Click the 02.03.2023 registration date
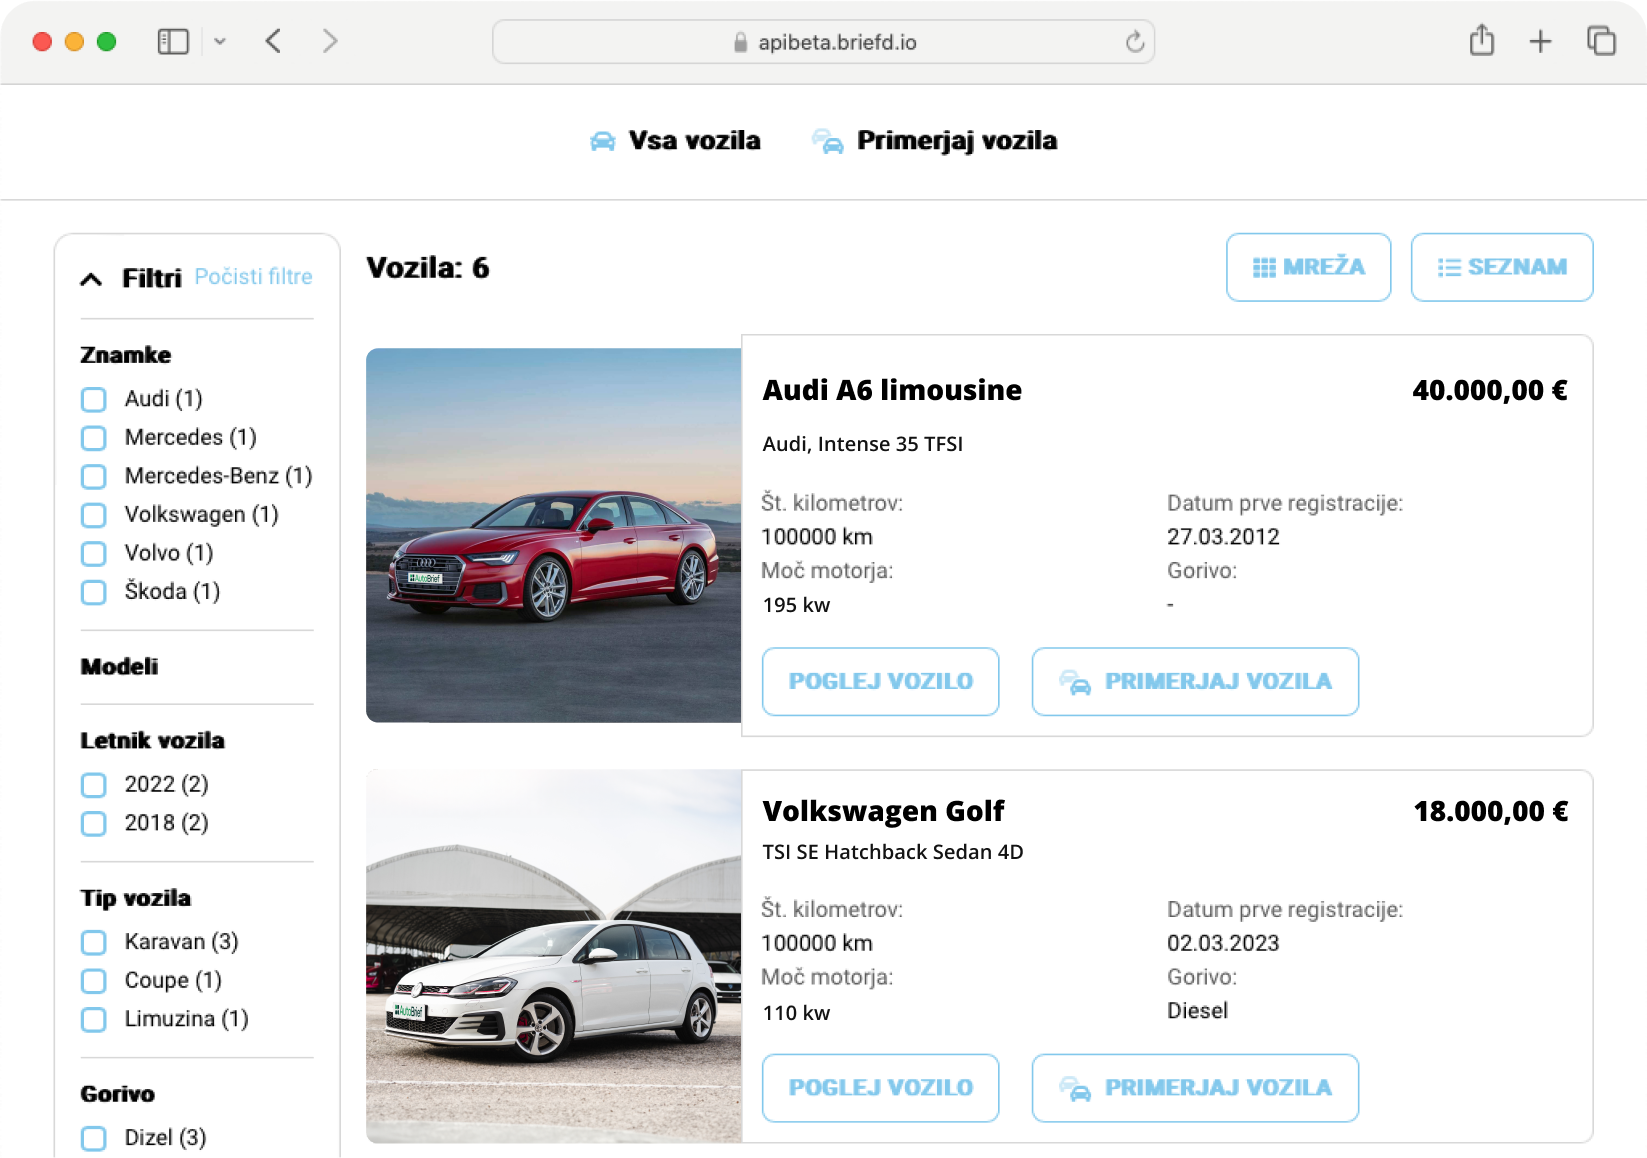This screenshot has height=1158, width=1647. point(1223,943)
